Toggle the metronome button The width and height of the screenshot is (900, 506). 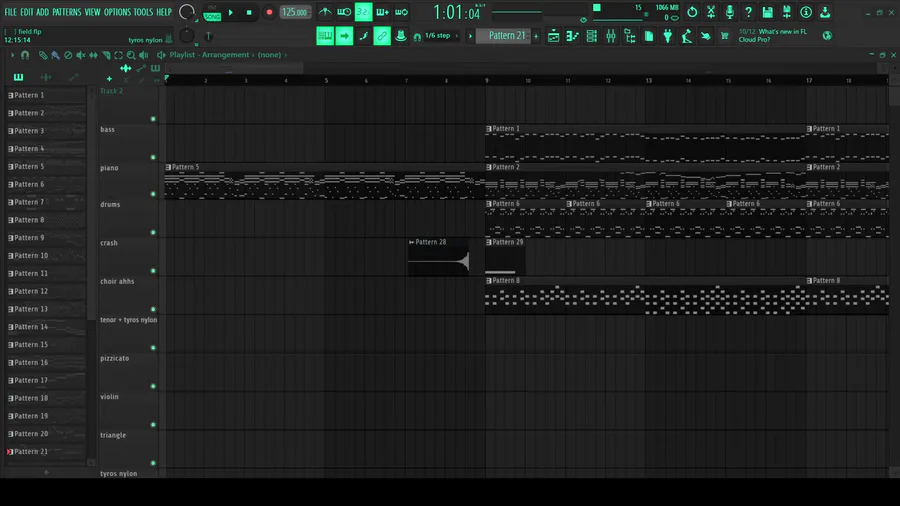[325, 12]
